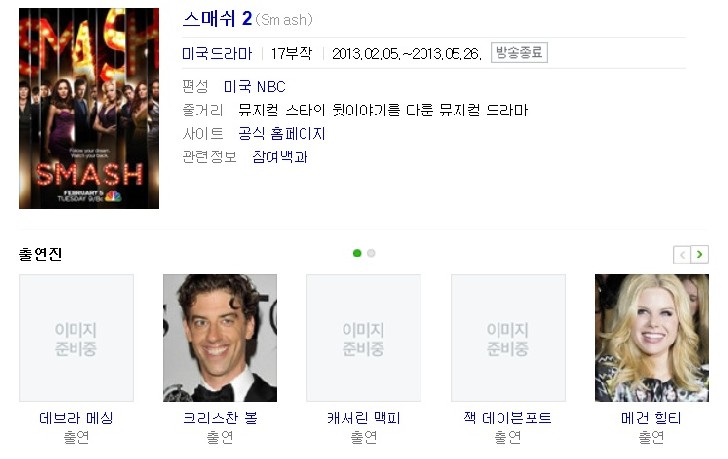Open the 데브라 메싱 name link

[76, 418]
